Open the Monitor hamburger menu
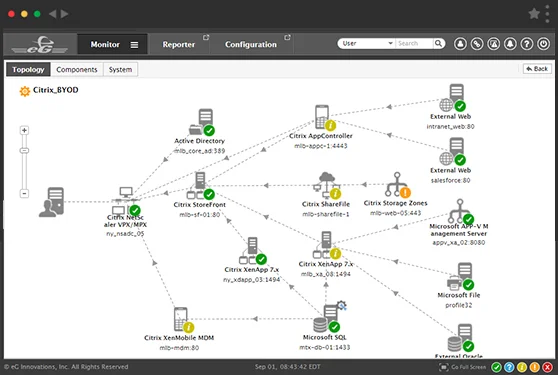The image size is (558, 375). (134, 45)
